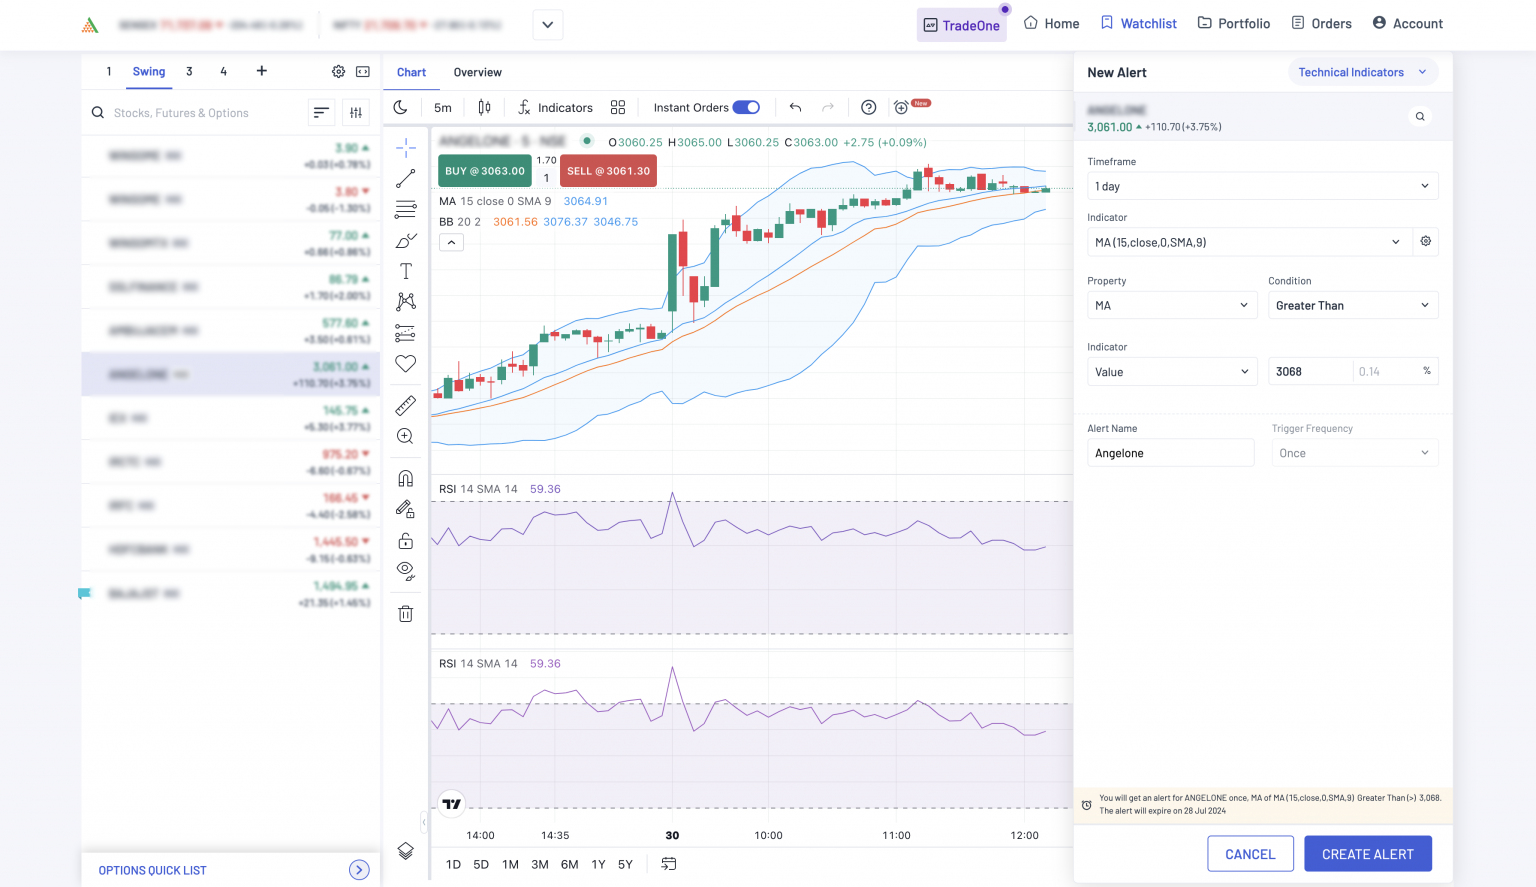Change the candlestick chart style
Image resolution: width=1536 pixels, height=887 pixels.
[484, 107]
